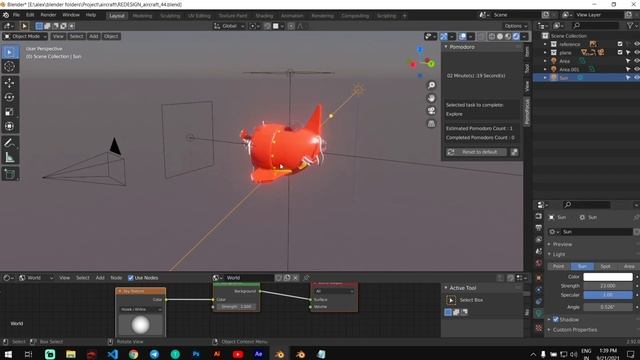
Task: Activate the Transform tool
Action: [x=10, y=126]
